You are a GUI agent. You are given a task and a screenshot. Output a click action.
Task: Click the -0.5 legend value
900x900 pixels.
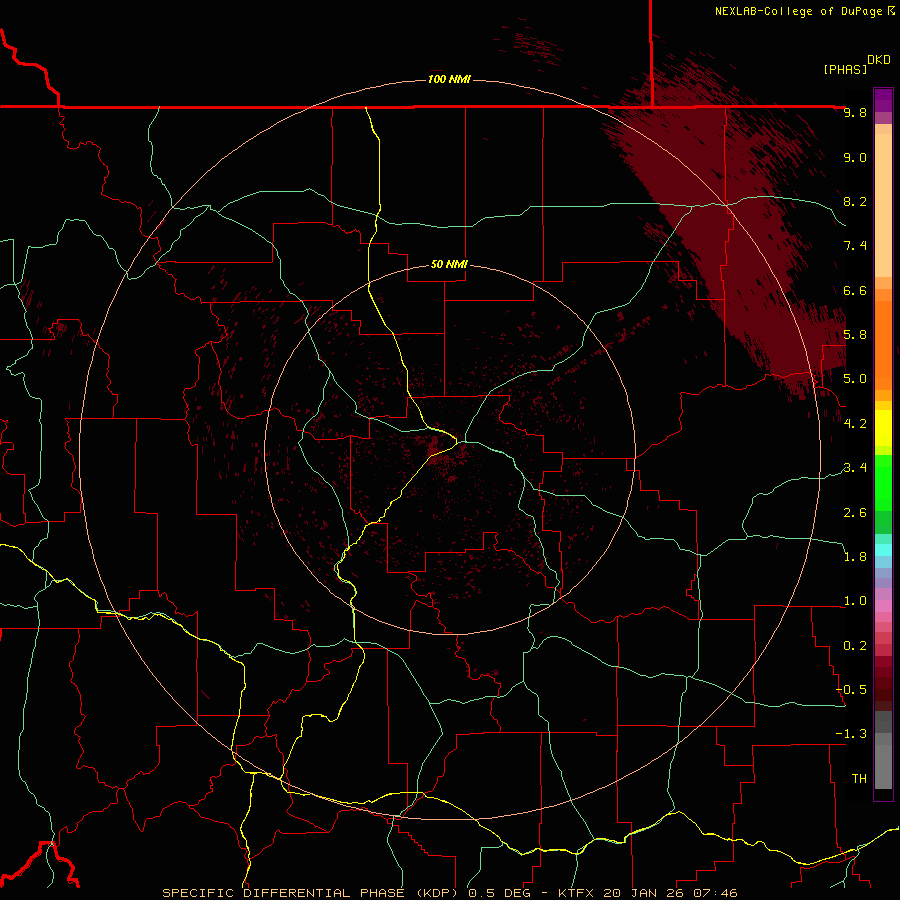pyautogui.click(x=851, y=690)
